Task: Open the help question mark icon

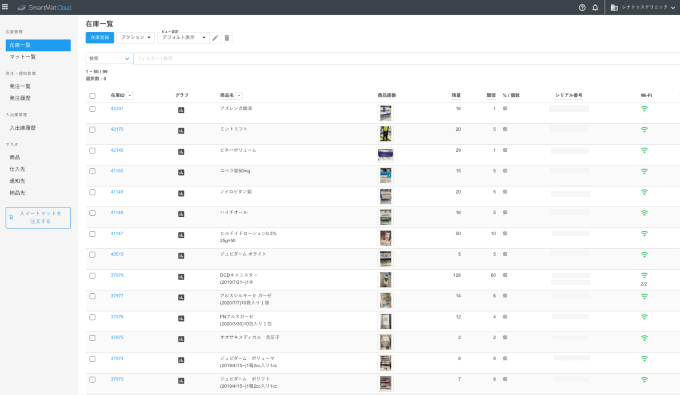Action: (x=582, y=7)
